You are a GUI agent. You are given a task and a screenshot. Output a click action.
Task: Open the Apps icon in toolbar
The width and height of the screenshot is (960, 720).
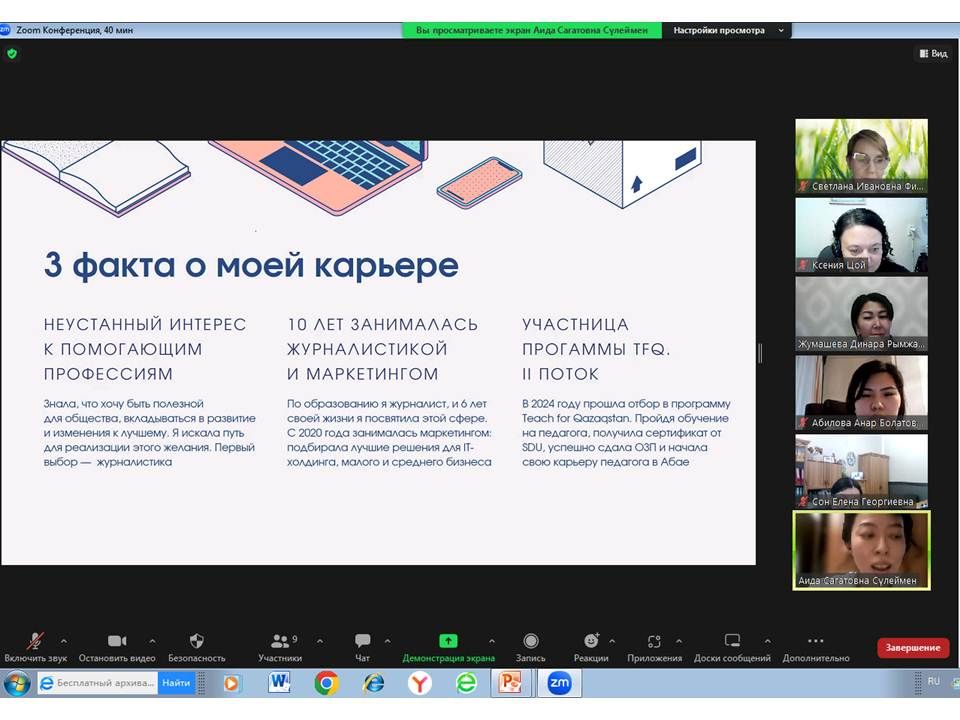654,641
